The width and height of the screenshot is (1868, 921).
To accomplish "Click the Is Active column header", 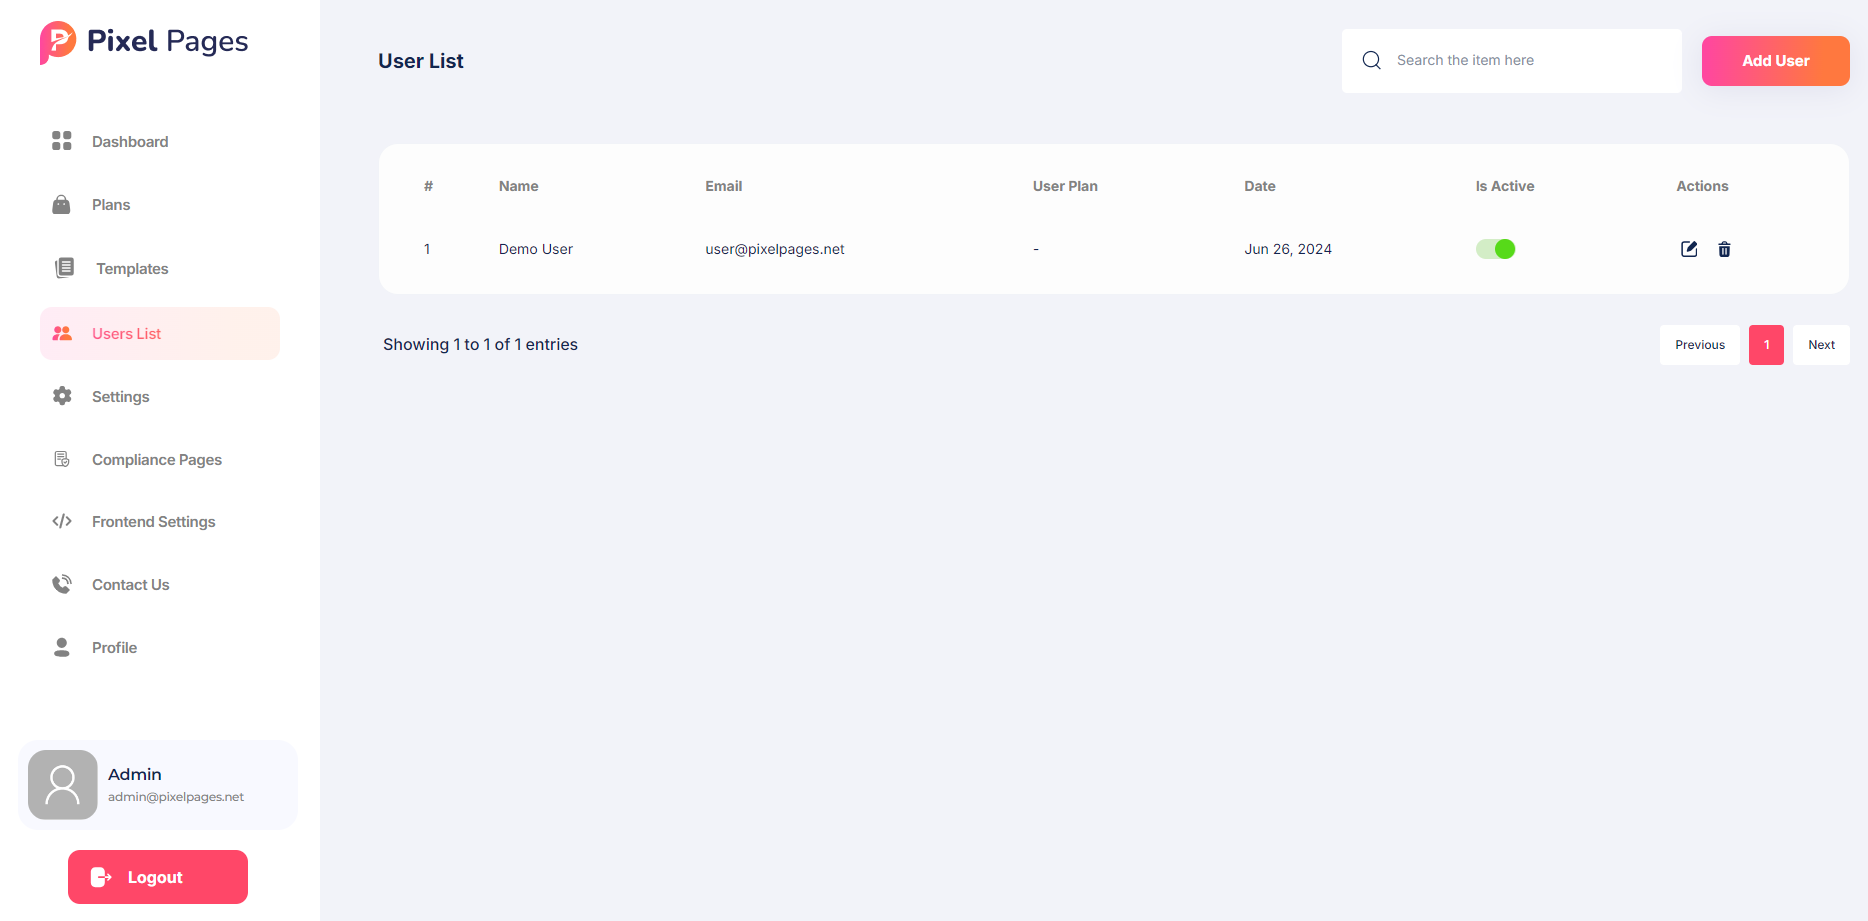I will [x=1504, y=186].
